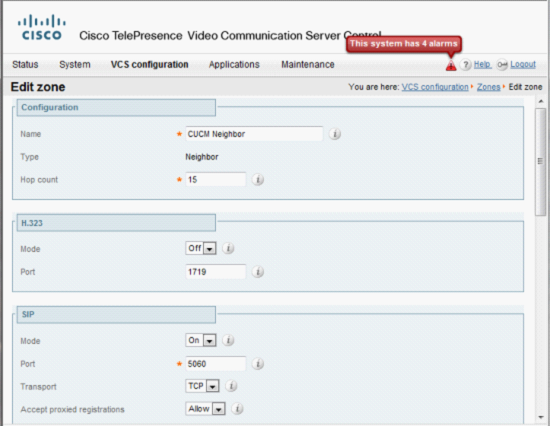The image size is (551, 426).
Task: Click the 'Transport' label
Action: [x=38, y=387]
